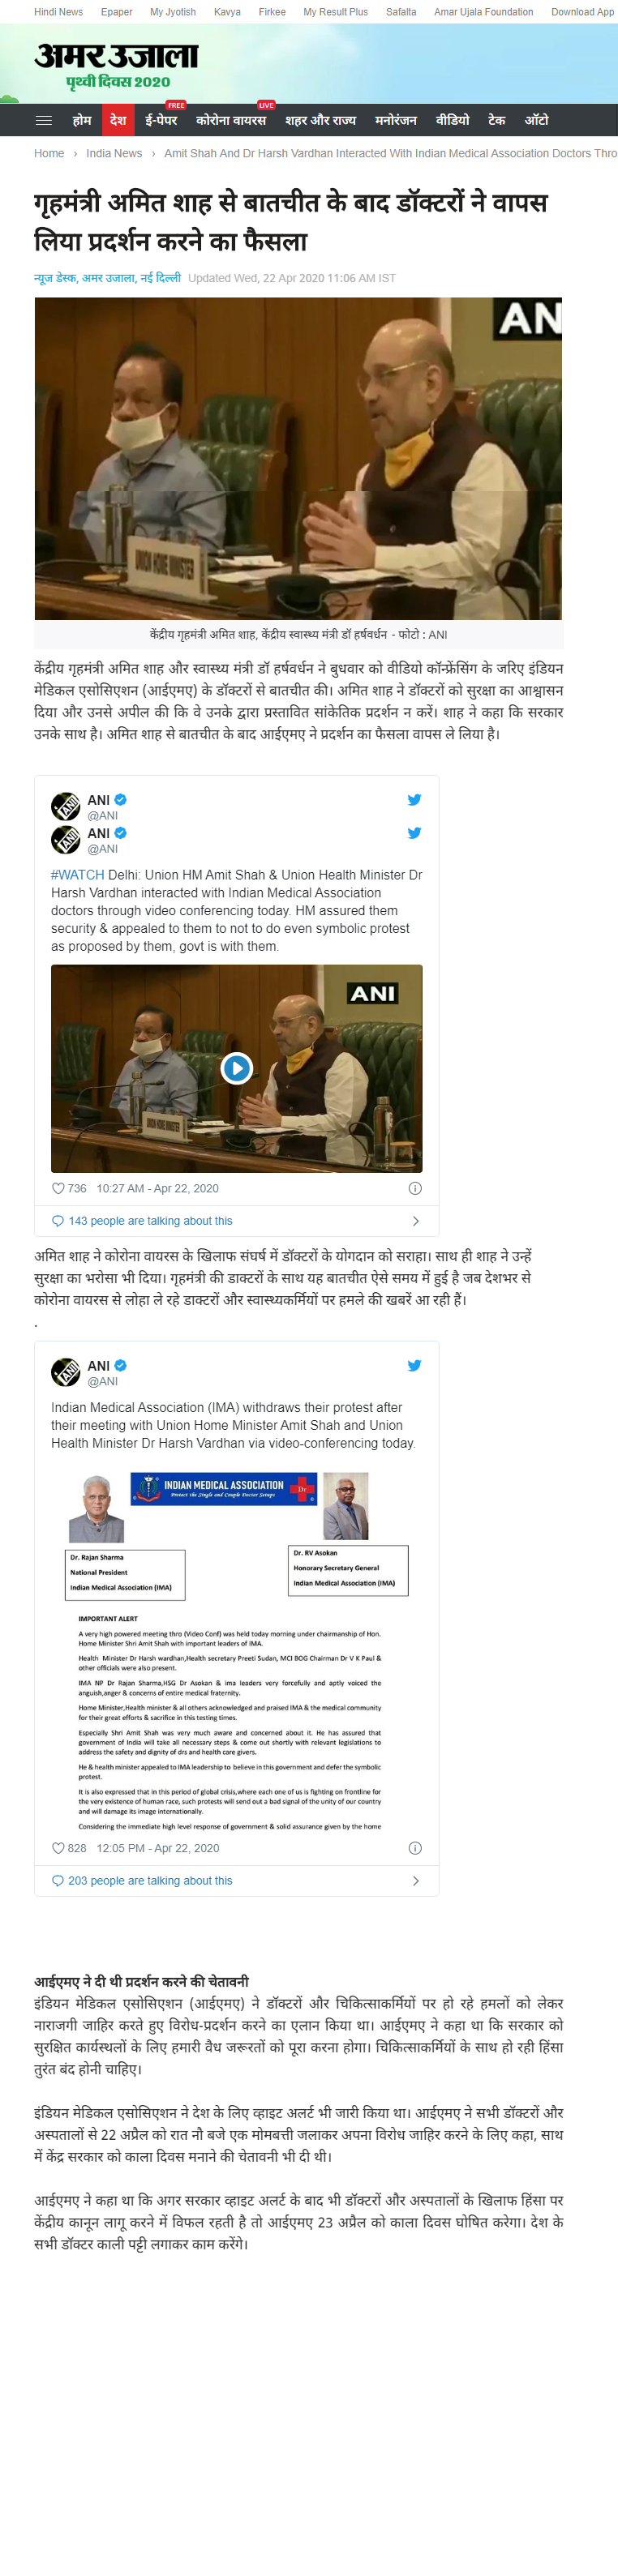Open the देश nav tab
This screenshot has width=618, height=2576.
click(x=118, y=120)
